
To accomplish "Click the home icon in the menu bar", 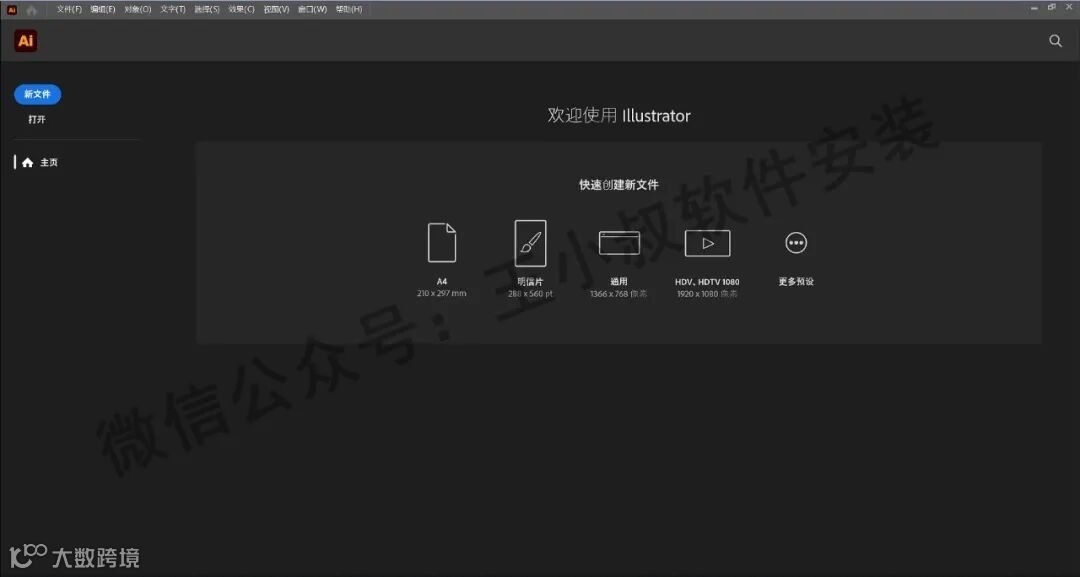I will [x=32, y=10].
